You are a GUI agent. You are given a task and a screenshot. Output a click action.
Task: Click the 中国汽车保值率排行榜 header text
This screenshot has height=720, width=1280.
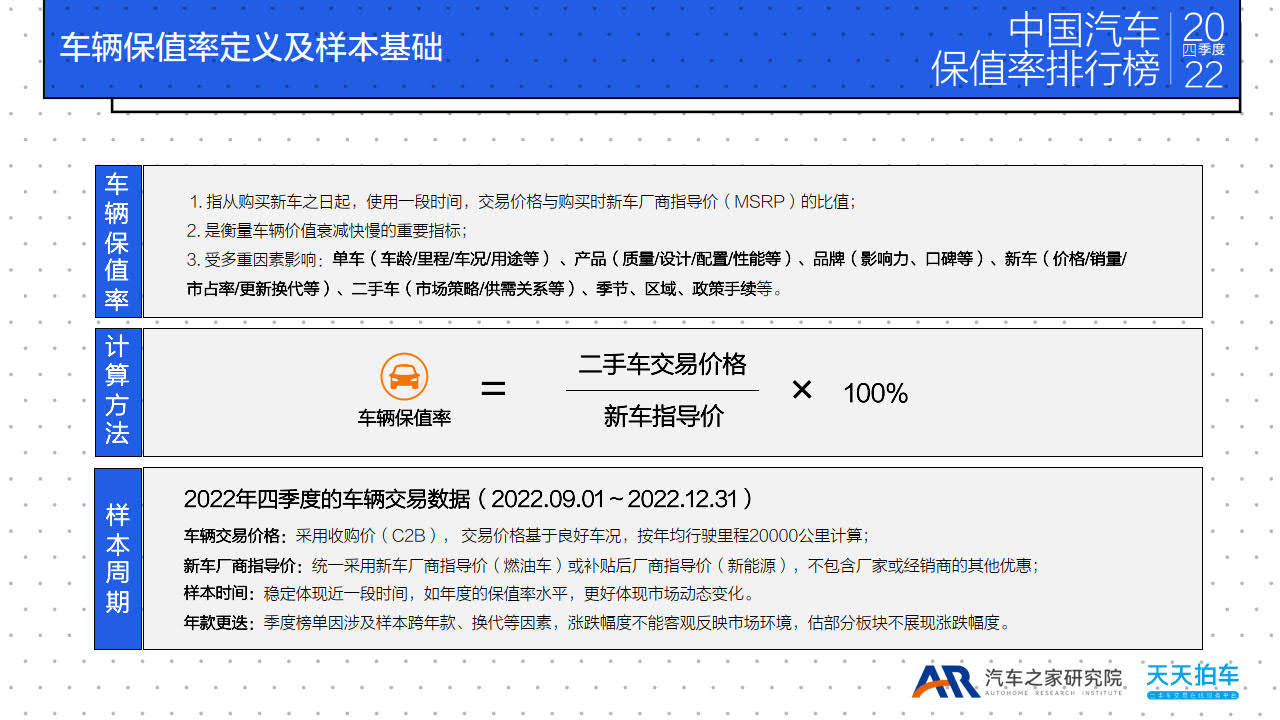(x=1045, y=50)
